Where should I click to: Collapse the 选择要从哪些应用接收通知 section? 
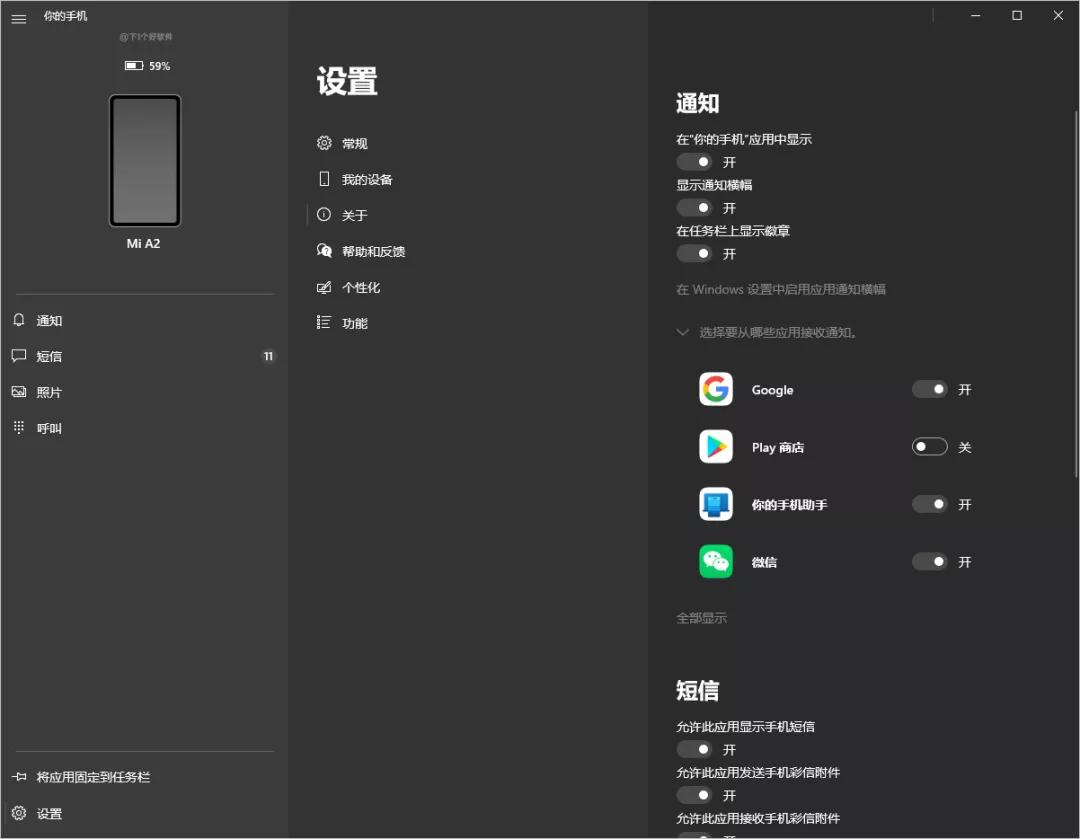(683, 331)
